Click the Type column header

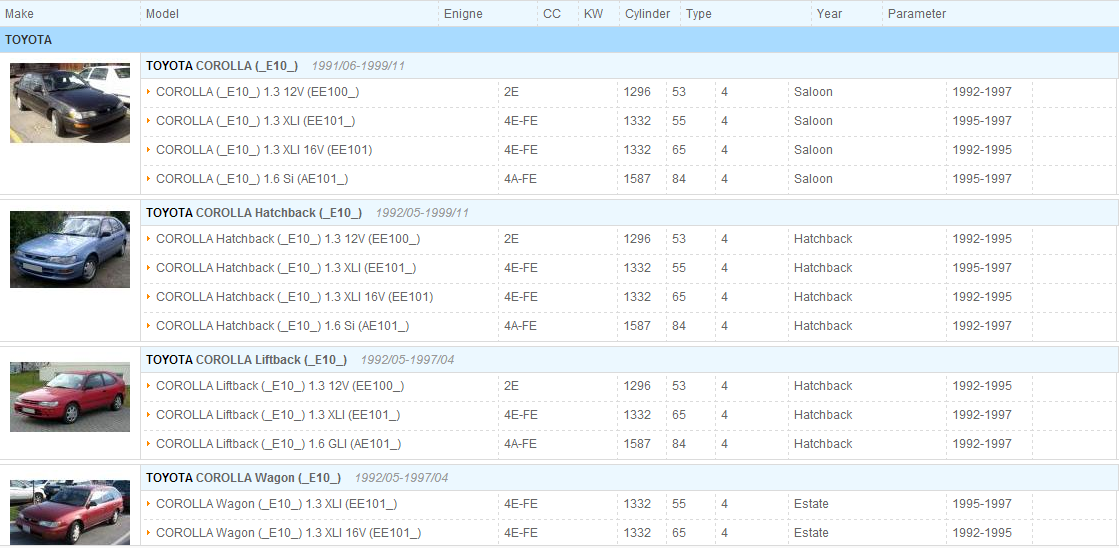(699, 14)
